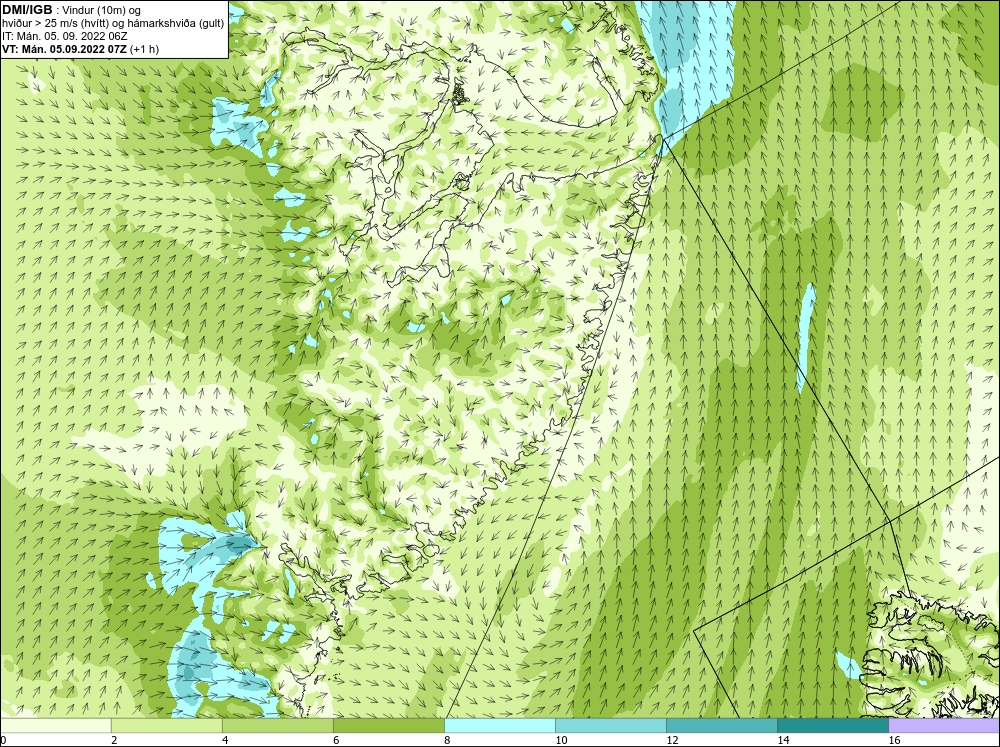
Task: Click the 'hviður > 25 m/s' legend line
Action: click(x=113, y=24)
